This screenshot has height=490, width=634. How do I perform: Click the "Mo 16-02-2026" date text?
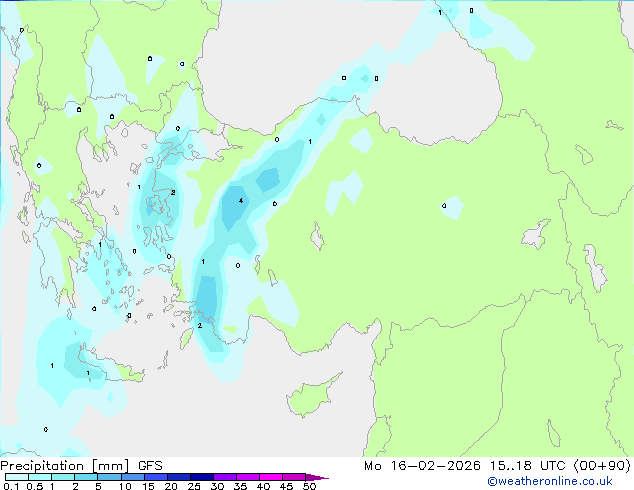[422, 466]
